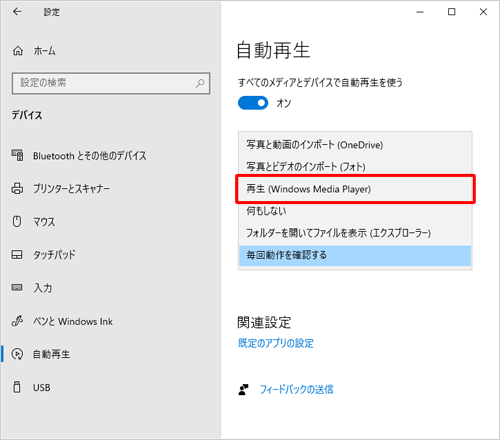Screen dimensions: 500x440
Task: Click the search magnifier icon
Action: [x=200, y=83]
